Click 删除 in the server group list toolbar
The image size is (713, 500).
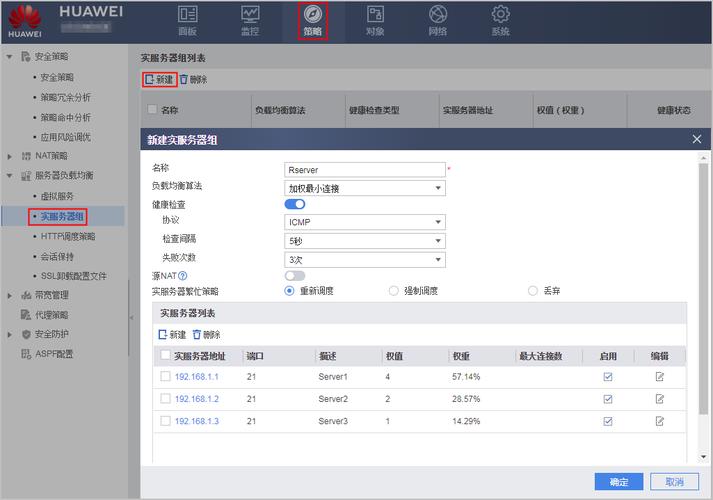193,80
